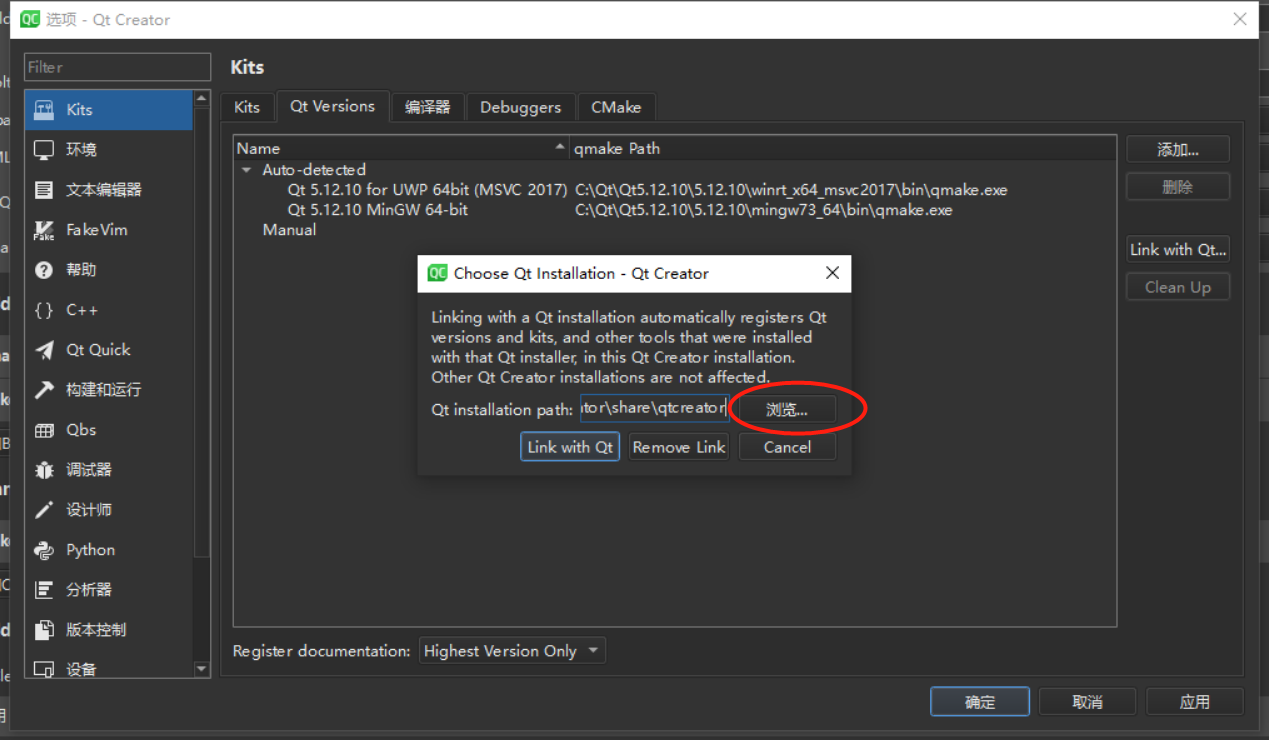Collapse the Auto-detected Qt versions group
This screenshot has height=740, width=1269.
pyautogui.click(x=246, y=170)
